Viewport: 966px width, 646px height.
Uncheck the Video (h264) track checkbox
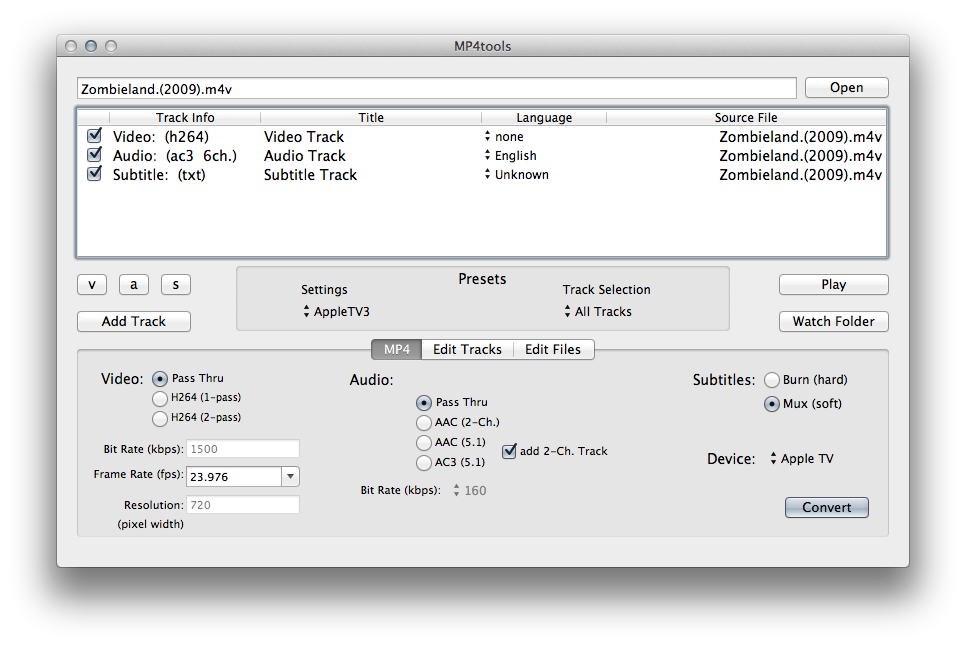[95, 135]
